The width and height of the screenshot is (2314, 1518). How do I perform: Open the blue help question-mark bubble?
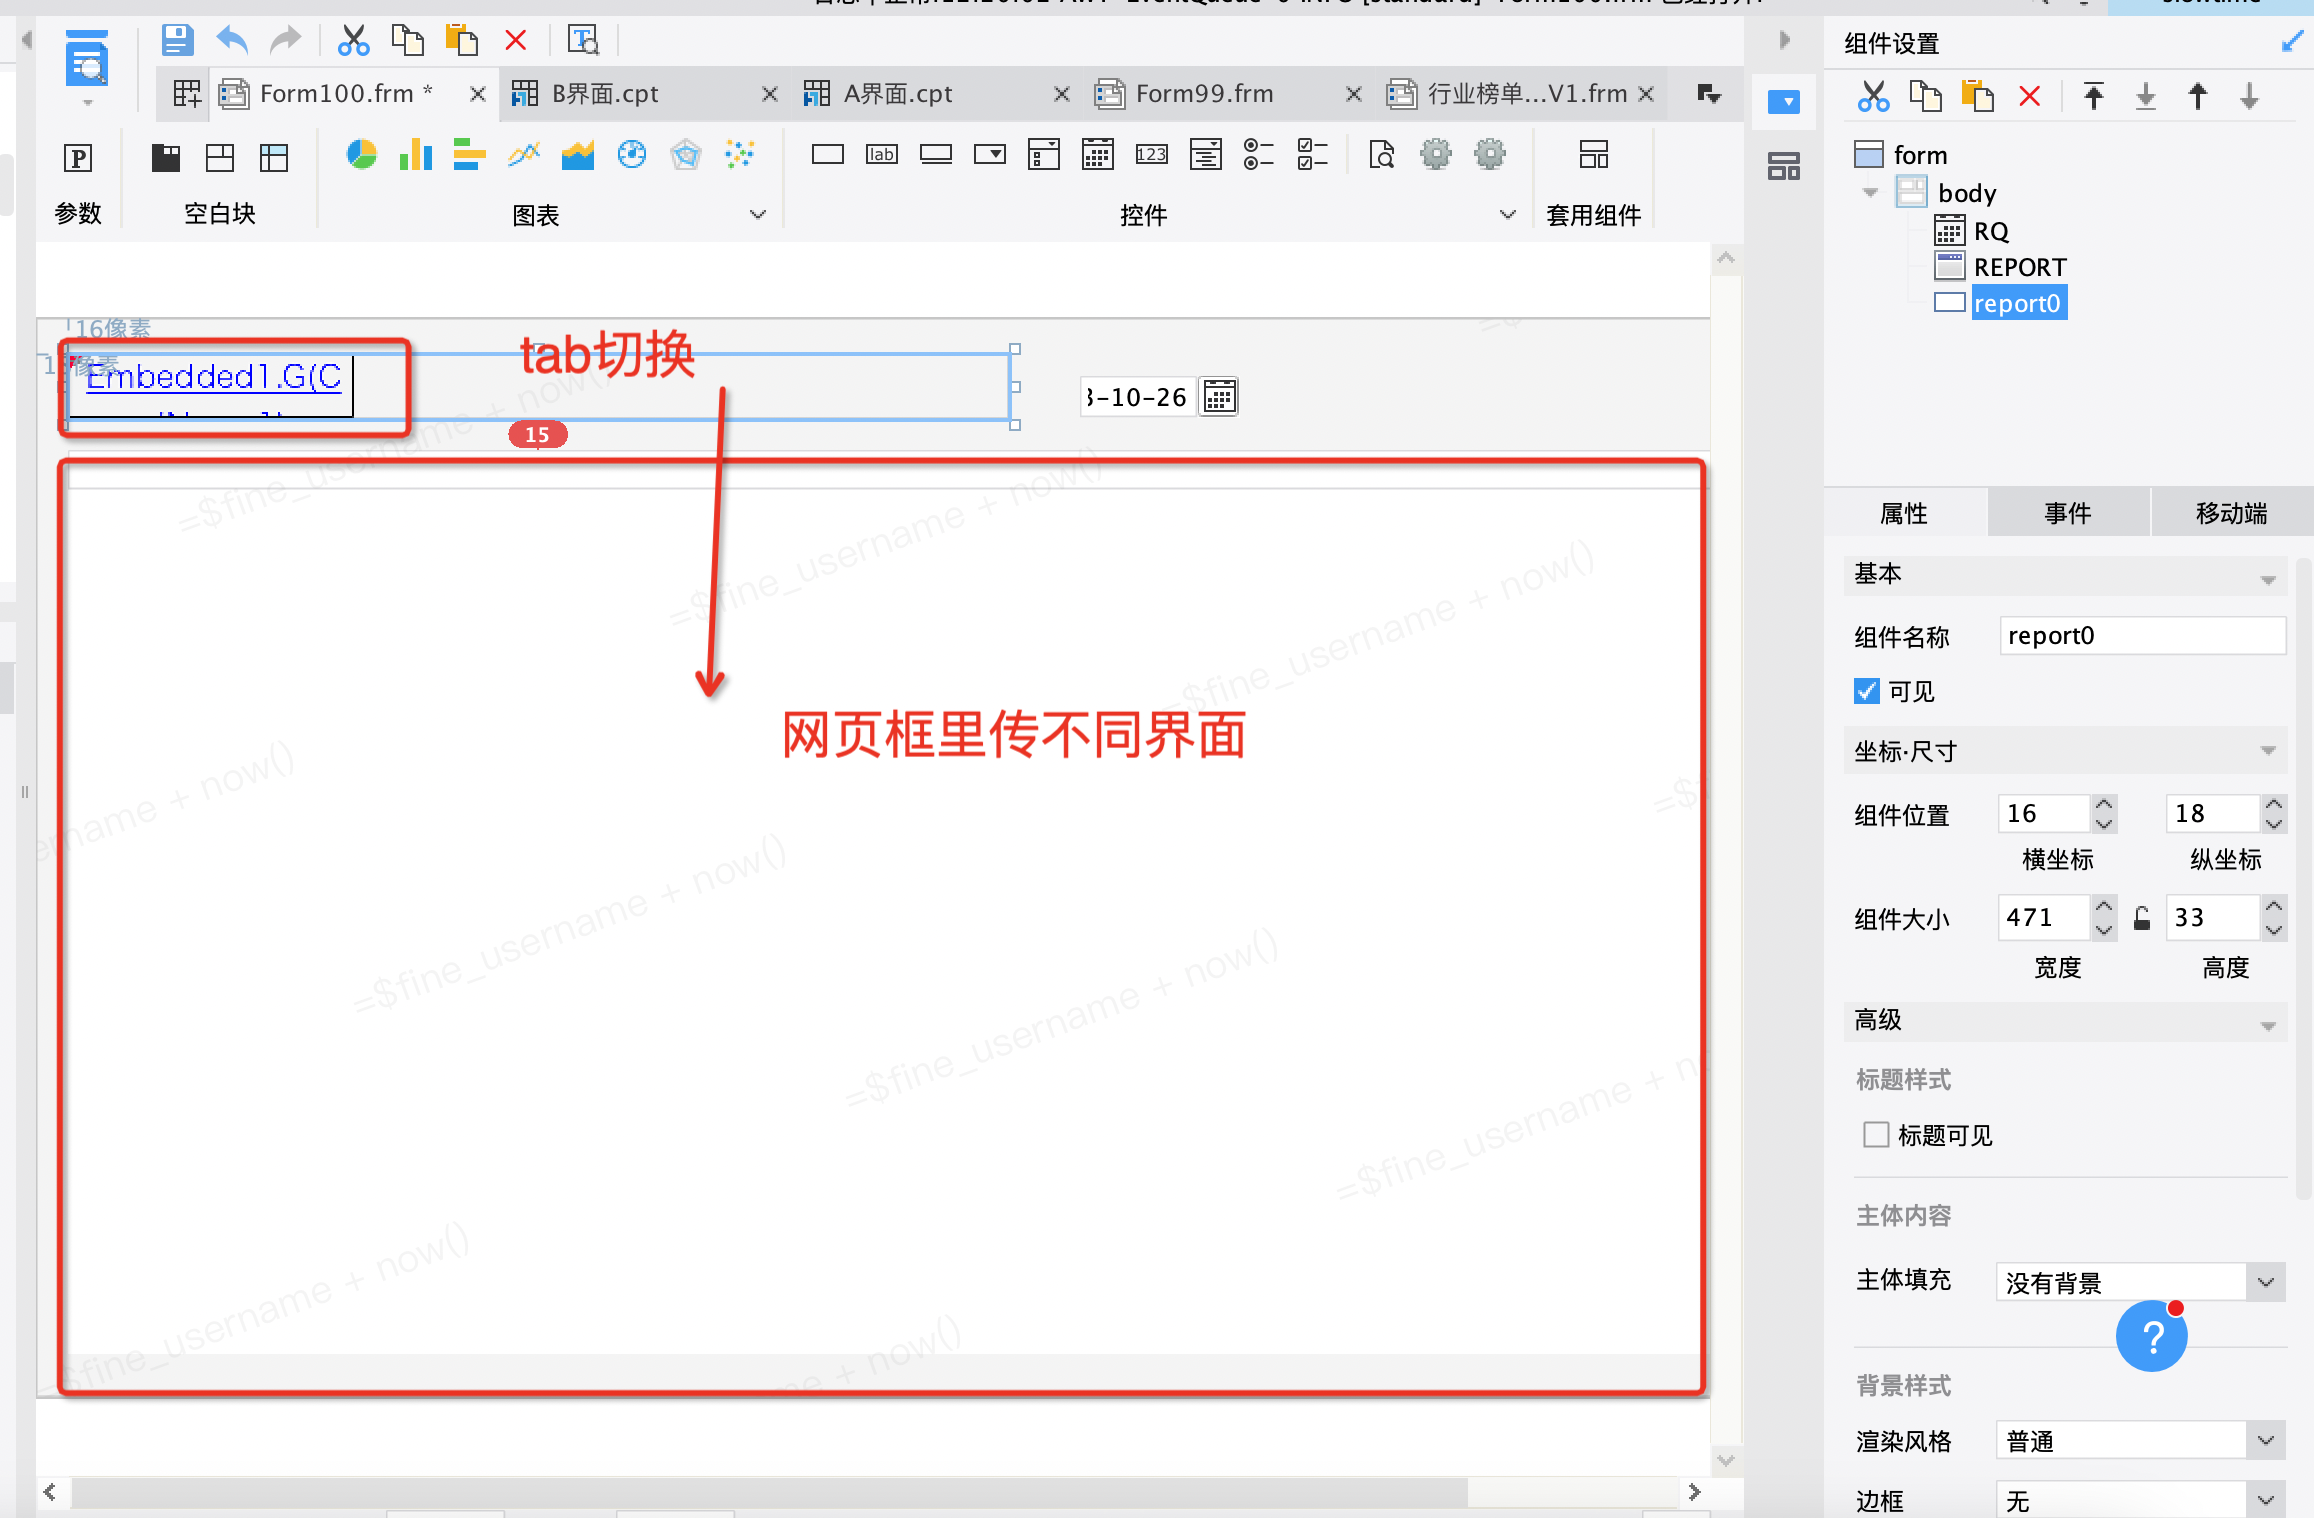(2152, 1336)
